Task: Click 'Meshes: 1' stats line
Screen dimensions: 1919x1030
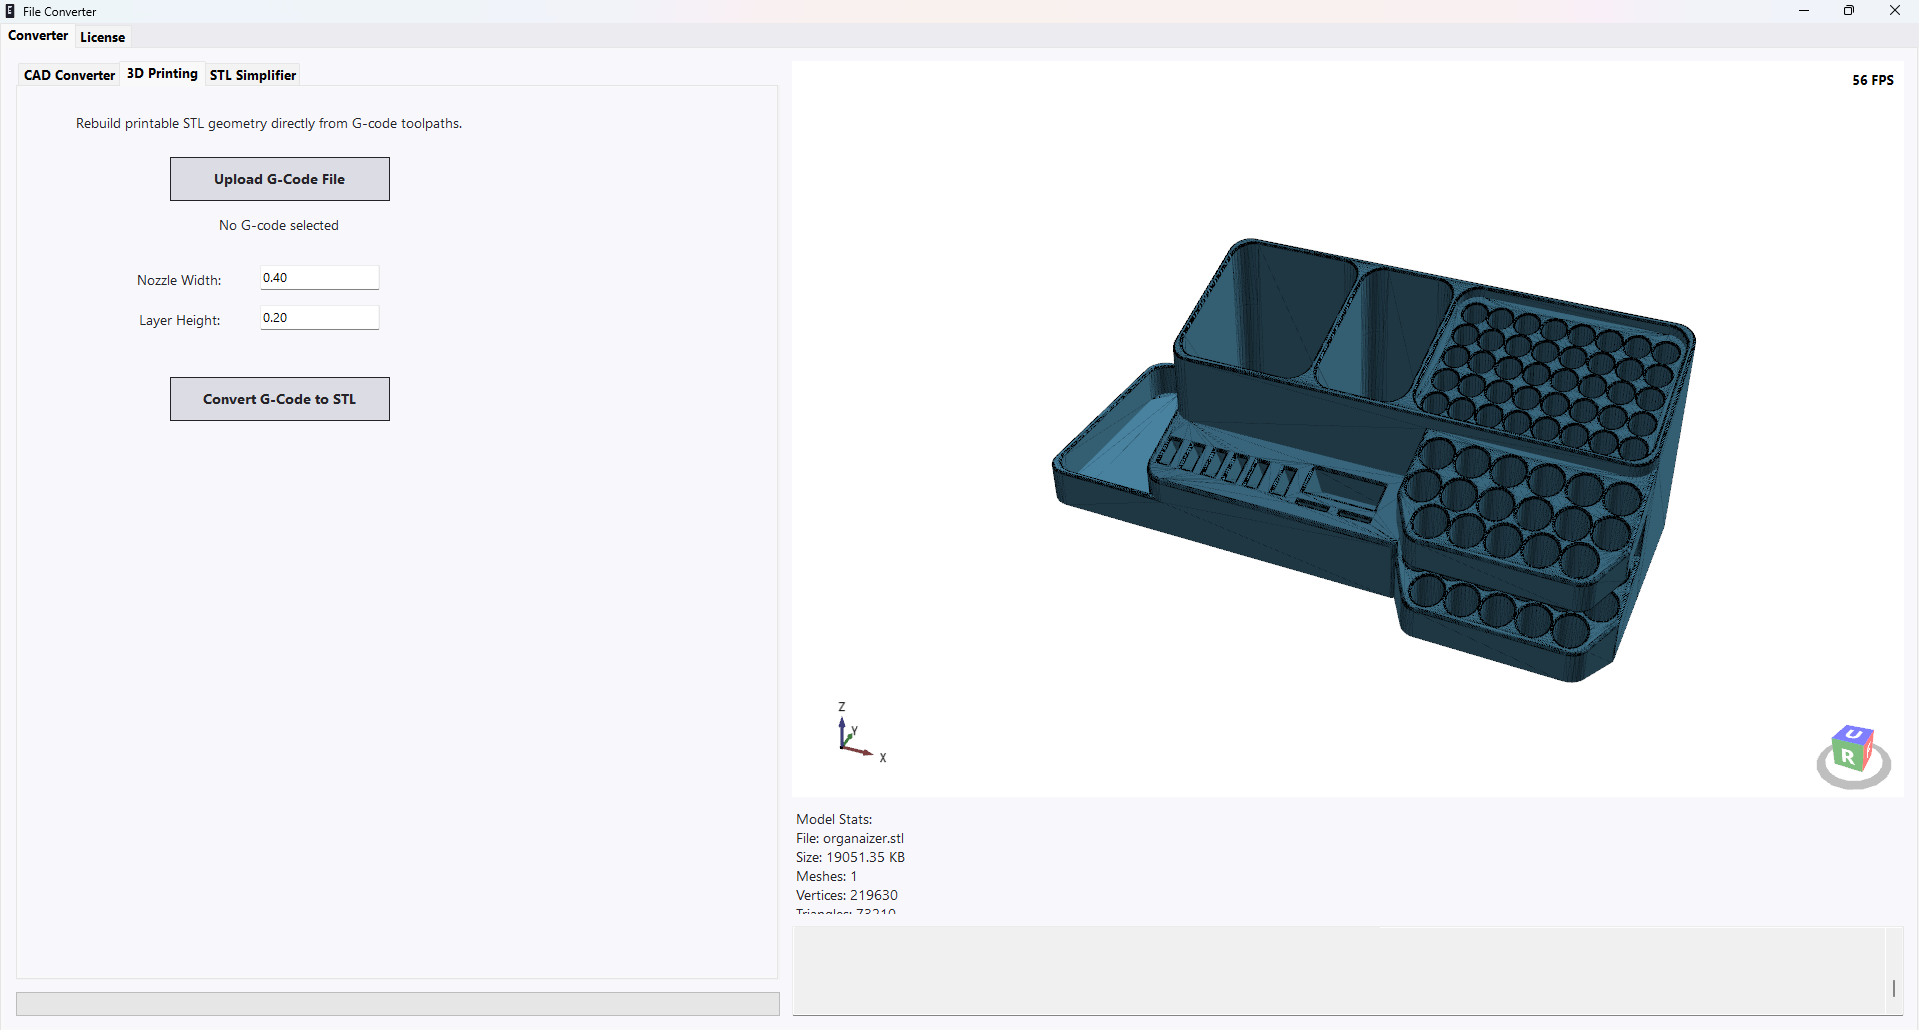Action: point(826,876)
